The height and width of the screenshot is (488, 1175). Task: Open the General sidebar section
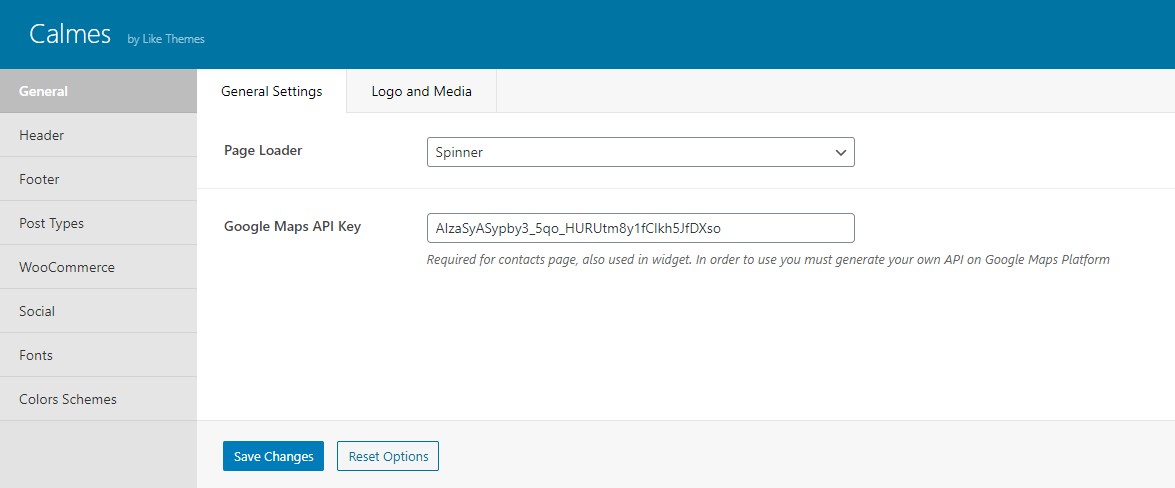98,91
